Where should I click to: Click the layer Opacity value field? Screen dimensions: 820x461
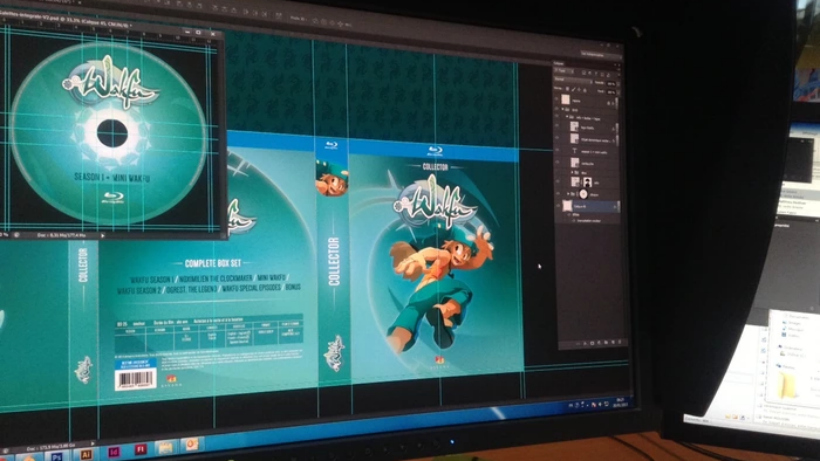pos(611,84)
